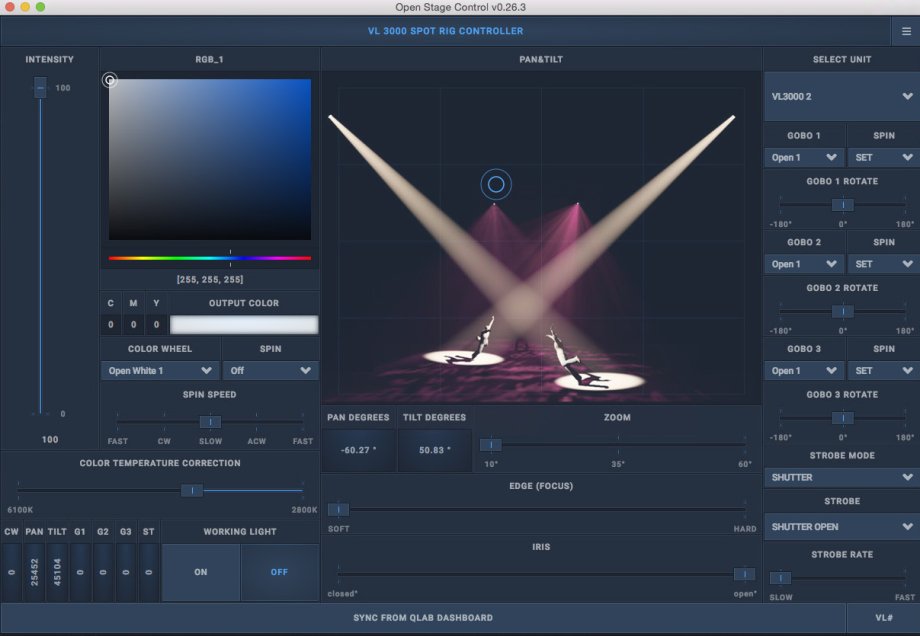Click the Pan Degrees value field
920x636 pixels.
[358, 450]
